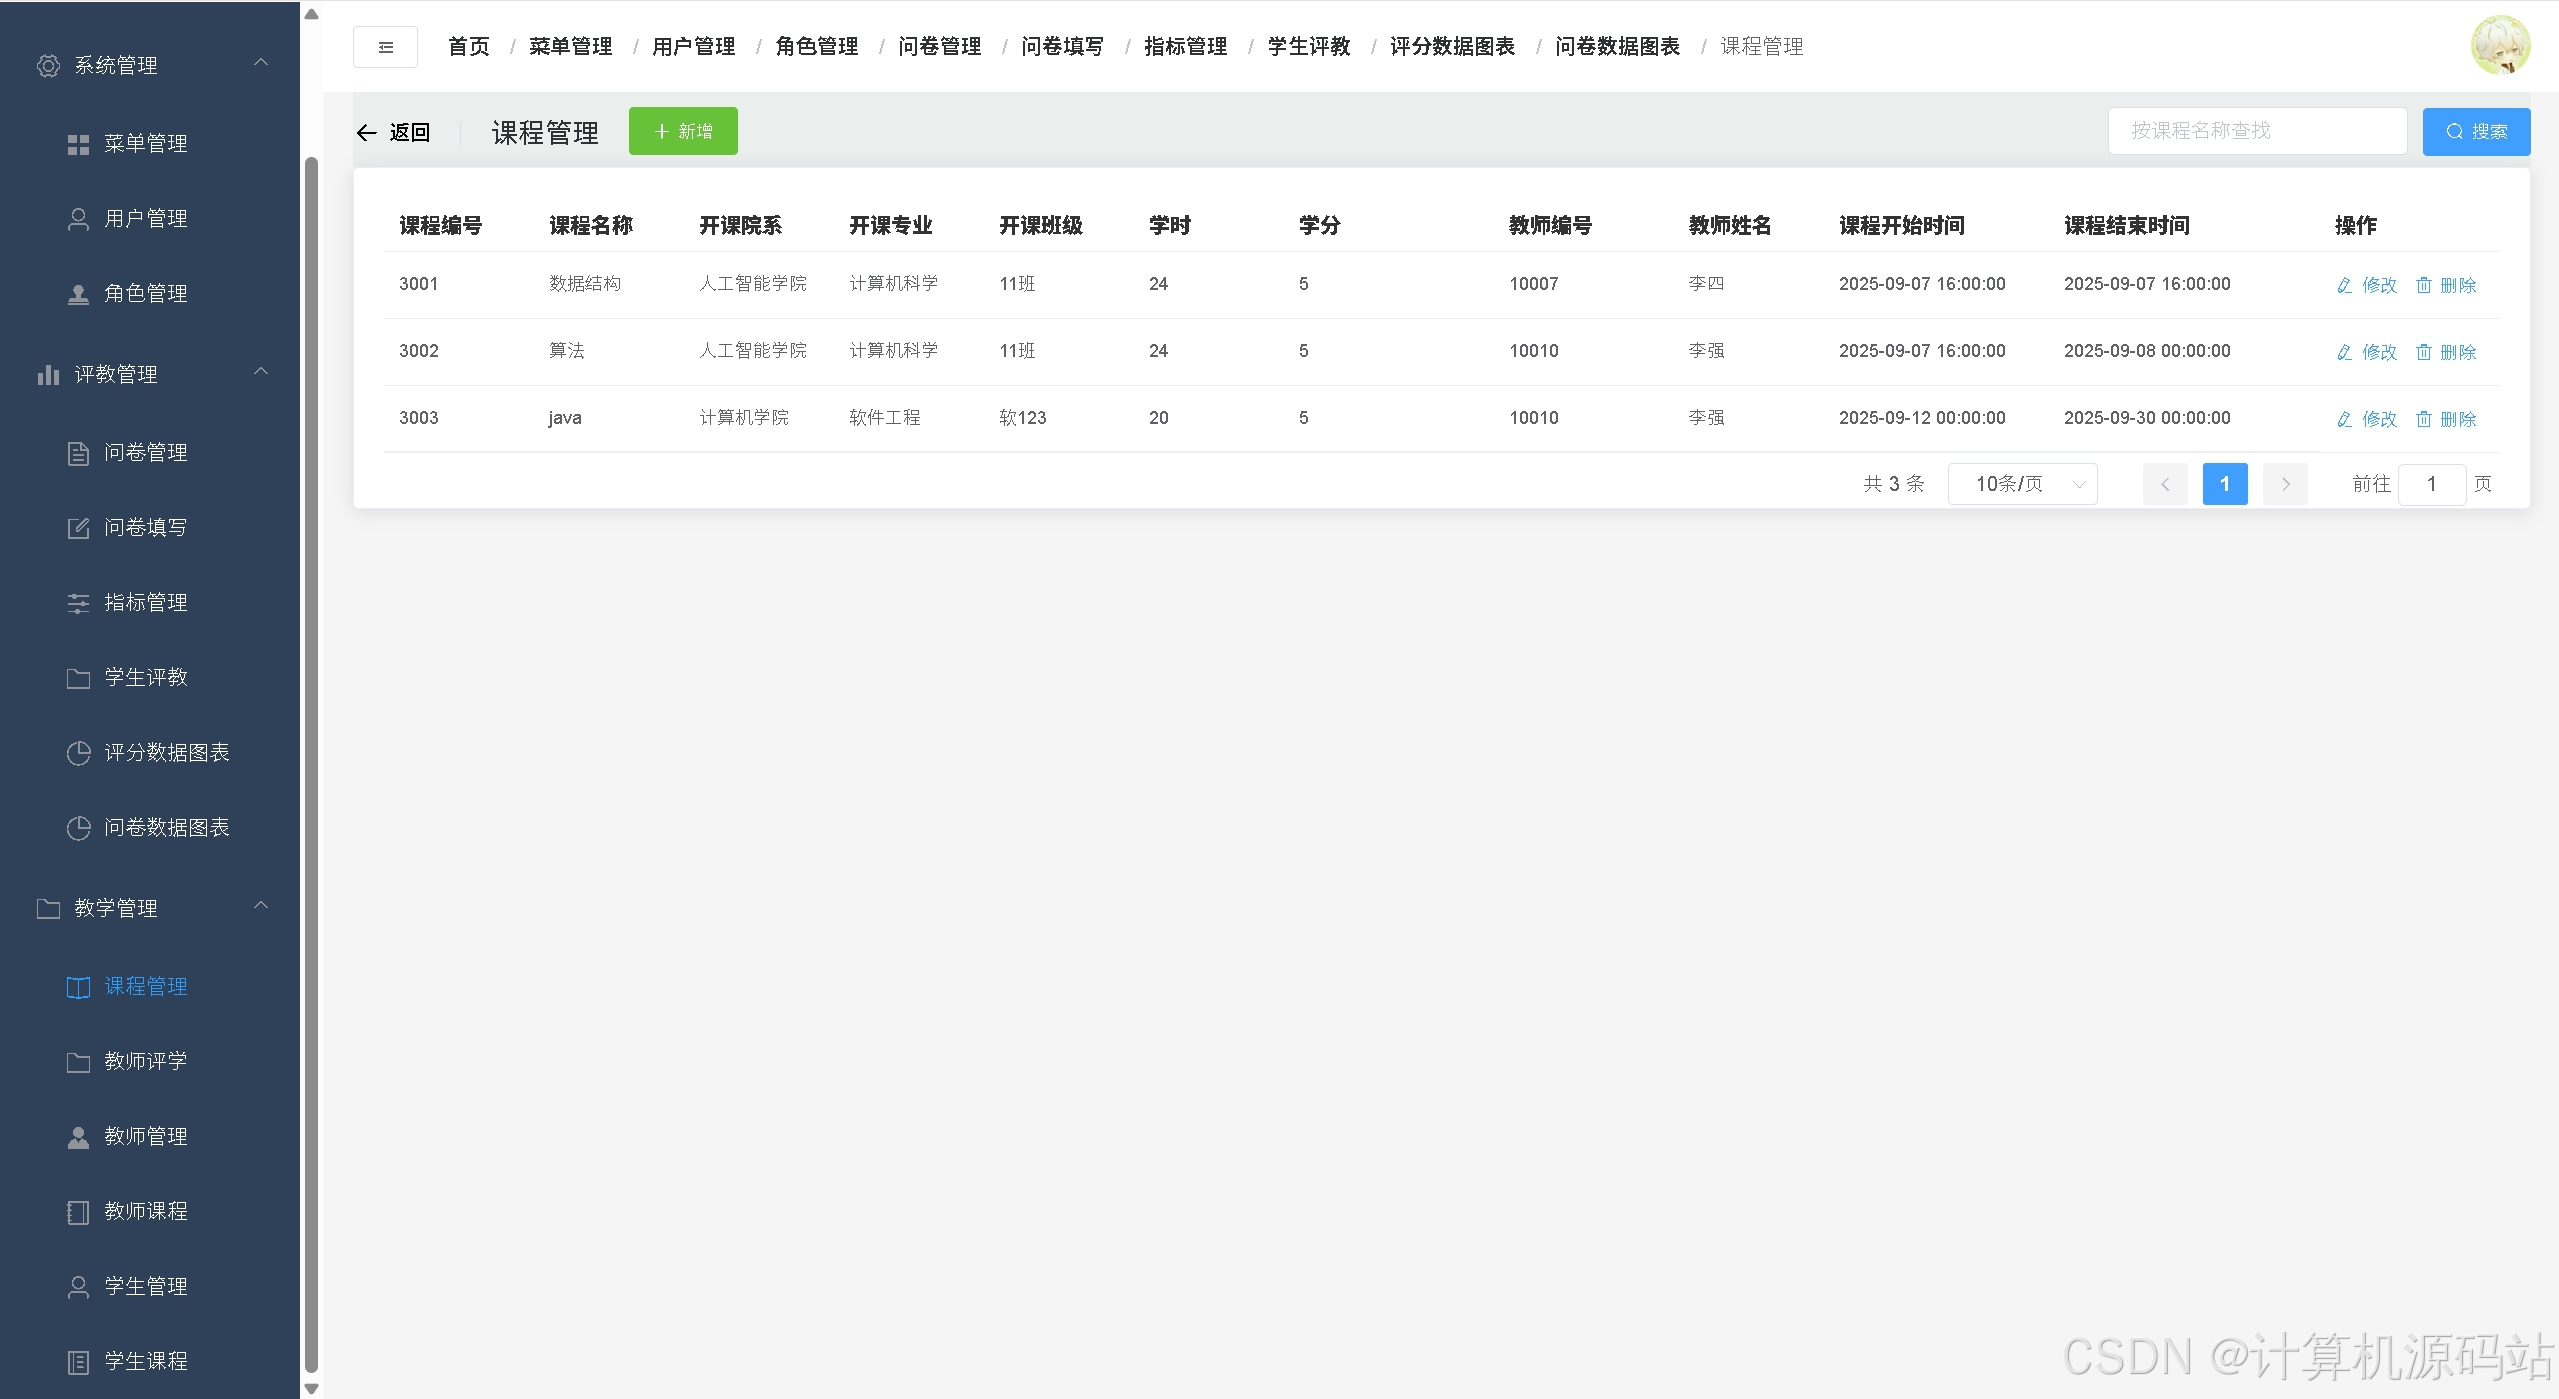Collapse the 系统管理 menu chevron

pos(261,63)
